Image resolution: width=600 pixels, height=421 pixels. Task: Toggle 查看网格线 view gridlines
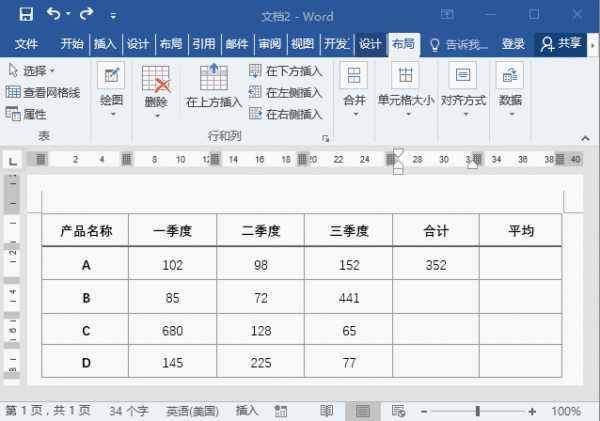43,92
